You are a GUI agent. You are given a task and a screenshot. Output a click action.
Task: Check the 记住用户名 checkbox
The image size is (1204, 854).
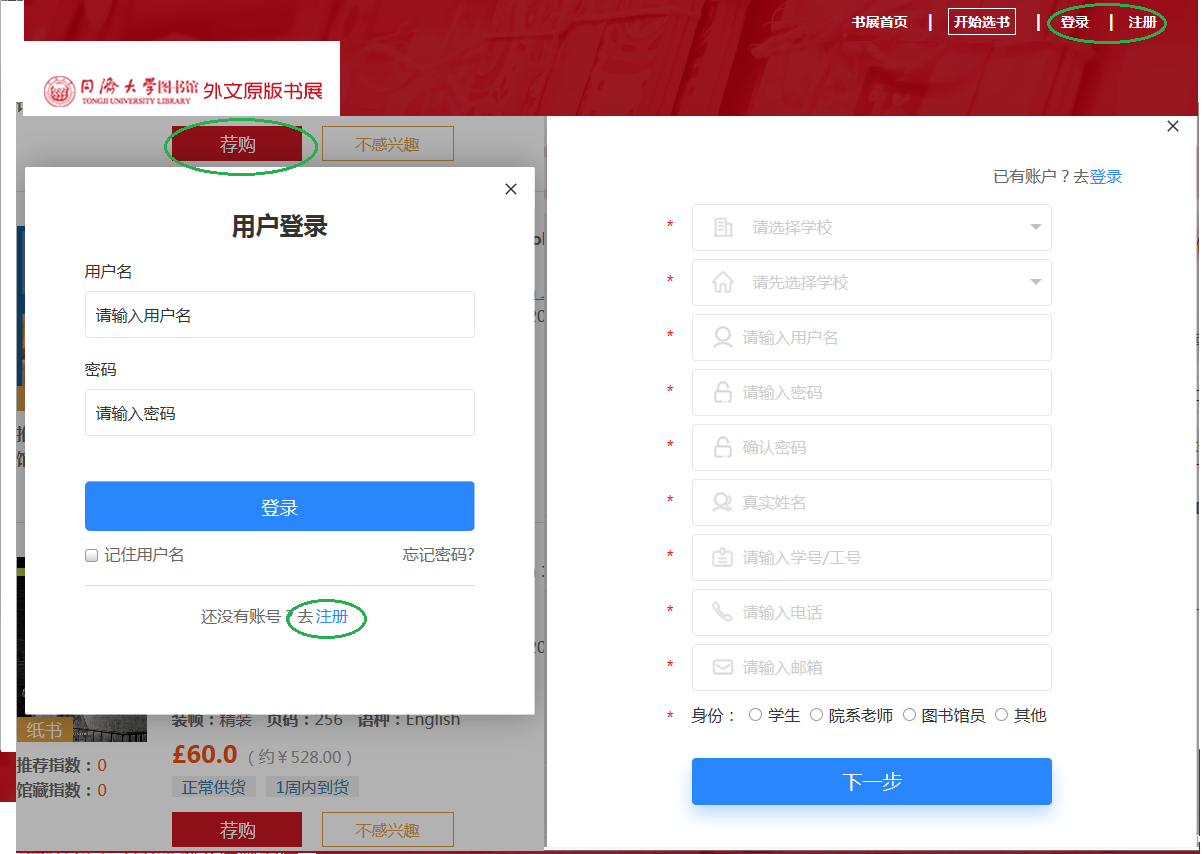tap(91, 556)
